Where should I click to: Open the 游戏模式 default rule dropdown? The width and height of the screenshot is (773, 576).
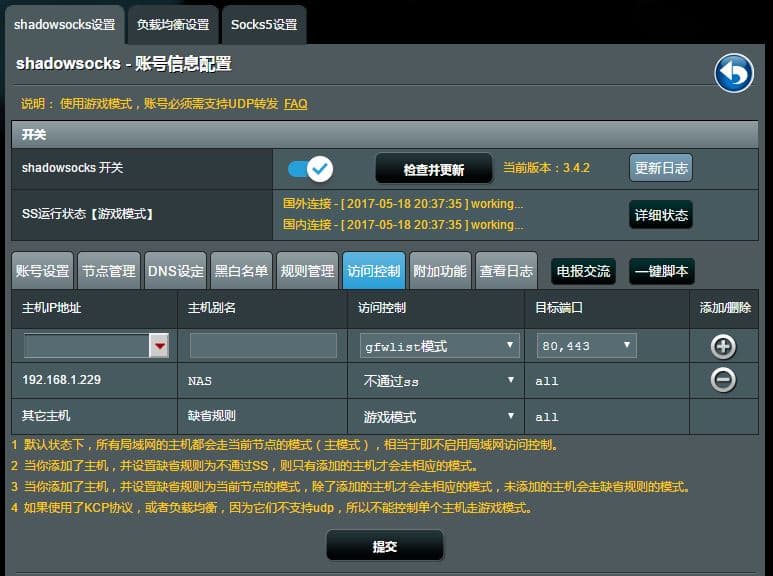[x=439, y=416]
